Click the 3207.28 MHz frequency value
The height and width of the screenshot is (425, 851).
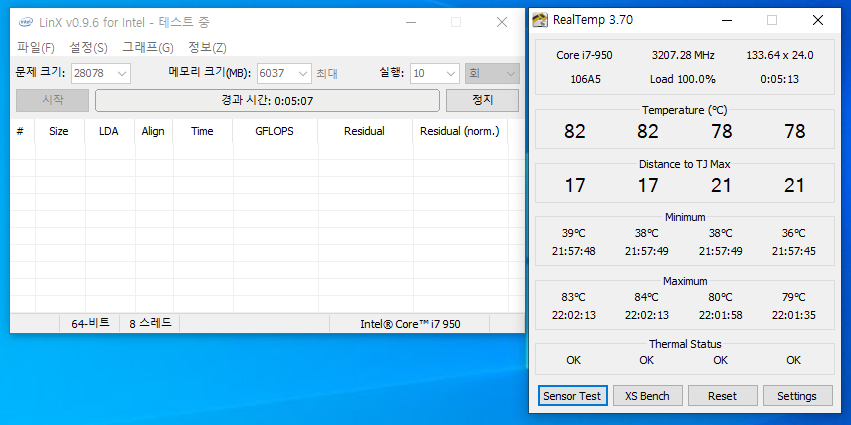tap(683, 55)
